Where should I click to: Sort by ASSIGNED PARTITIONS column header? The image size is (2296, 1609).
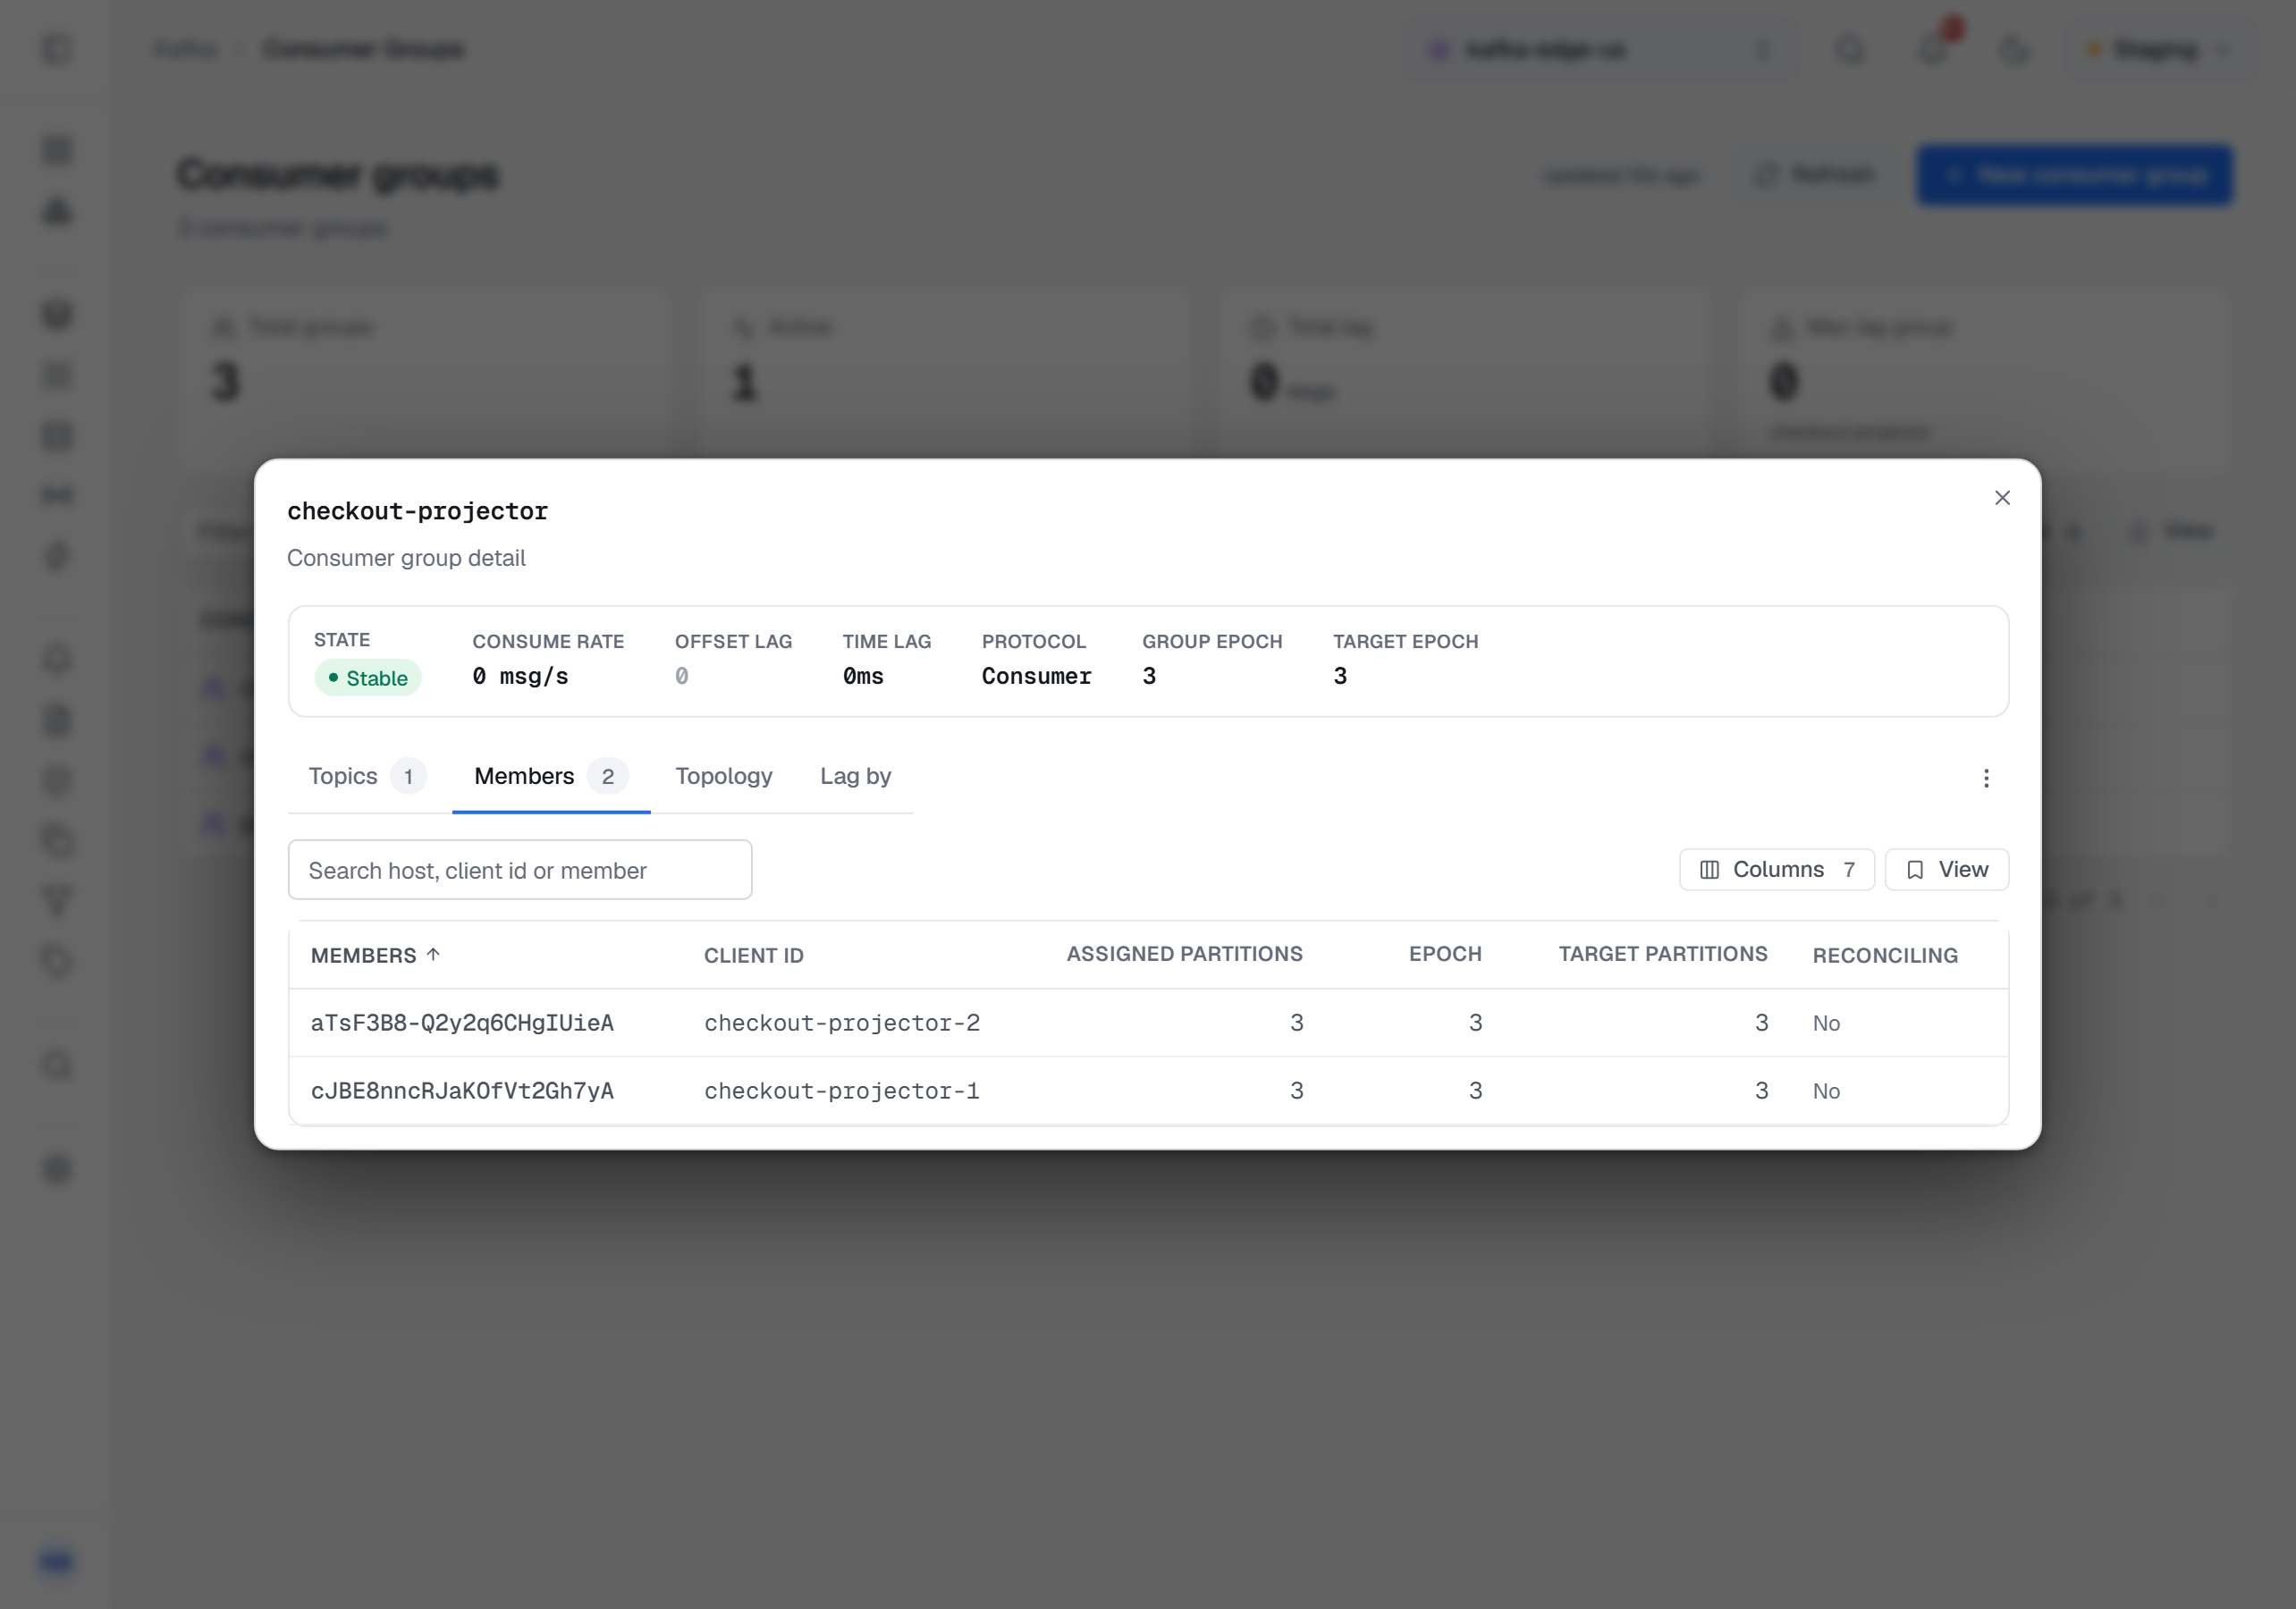1184,954
